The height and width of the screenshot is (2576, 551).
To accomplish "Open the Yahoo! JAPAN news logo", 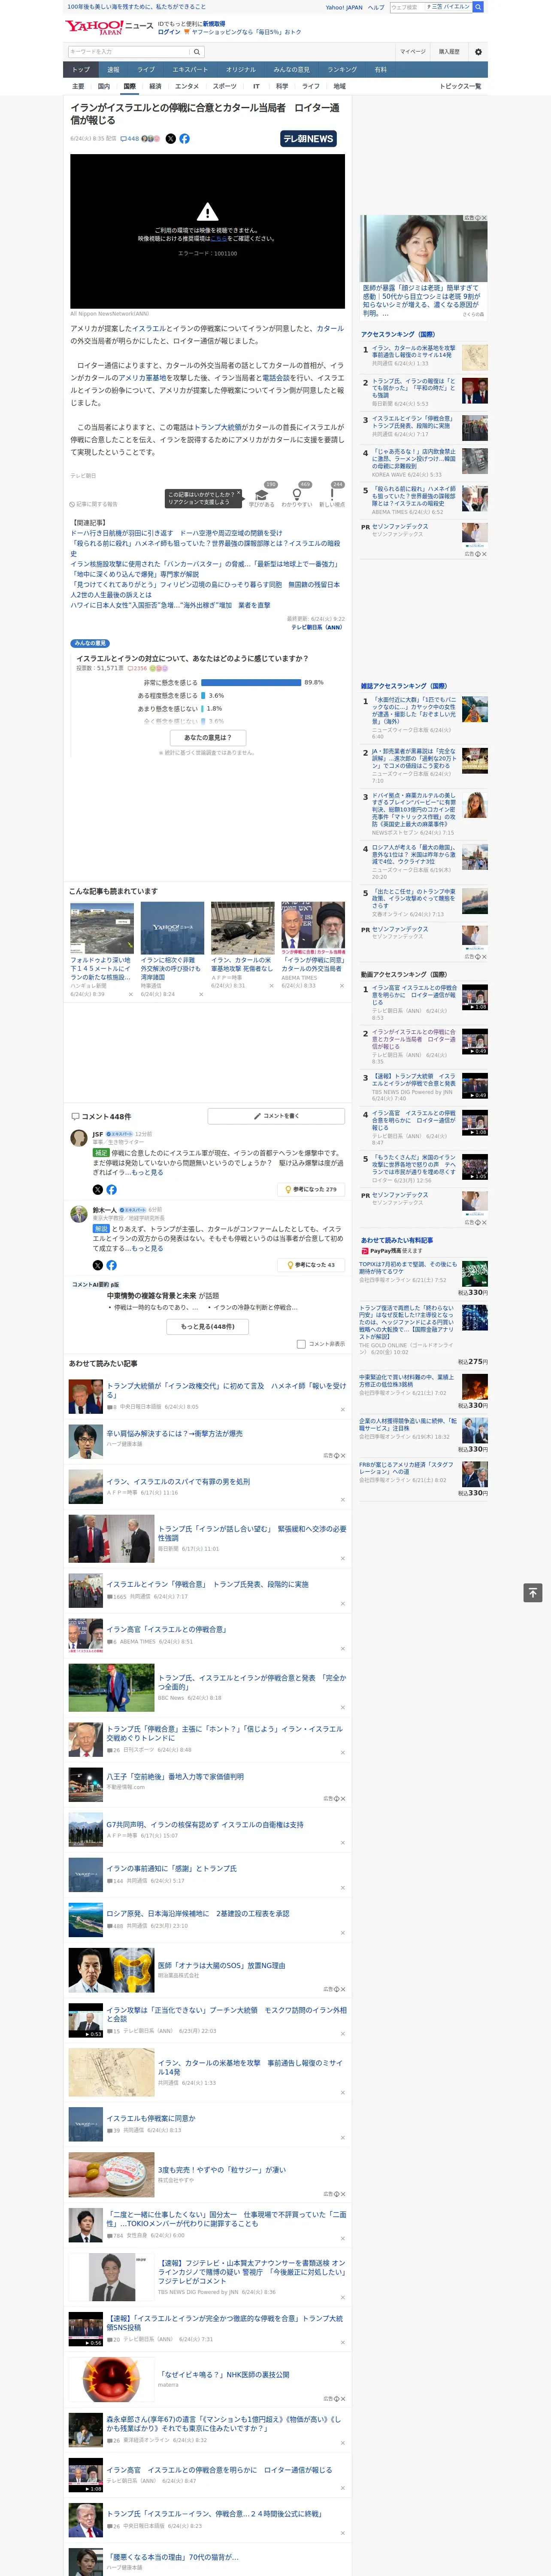I will [109, 27].
